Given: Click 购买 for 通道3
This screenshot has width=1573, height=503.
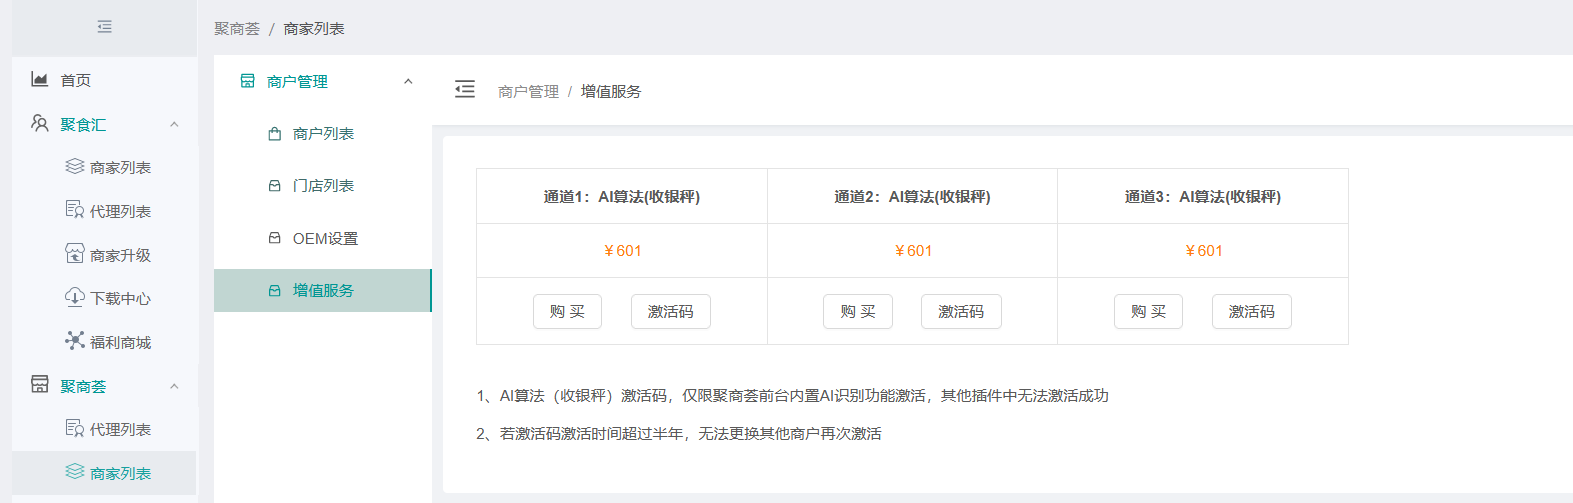Looking at the screenshot, I should coord(1148,312).
